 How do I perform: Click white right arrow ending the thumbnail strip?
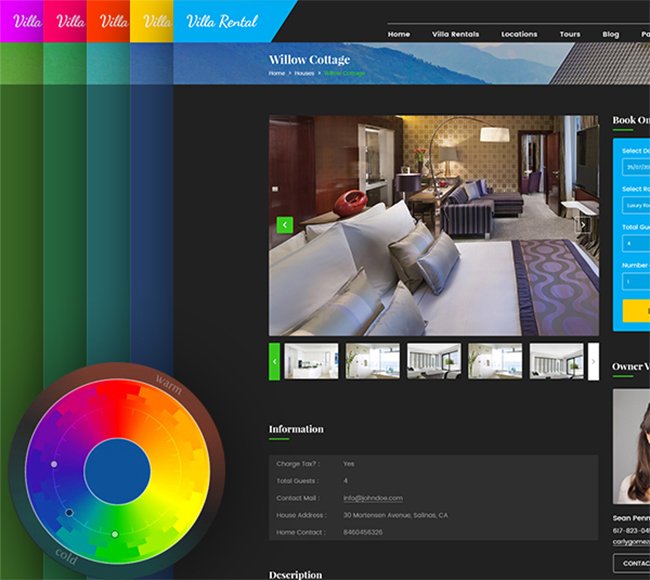[x=593, y=361]
